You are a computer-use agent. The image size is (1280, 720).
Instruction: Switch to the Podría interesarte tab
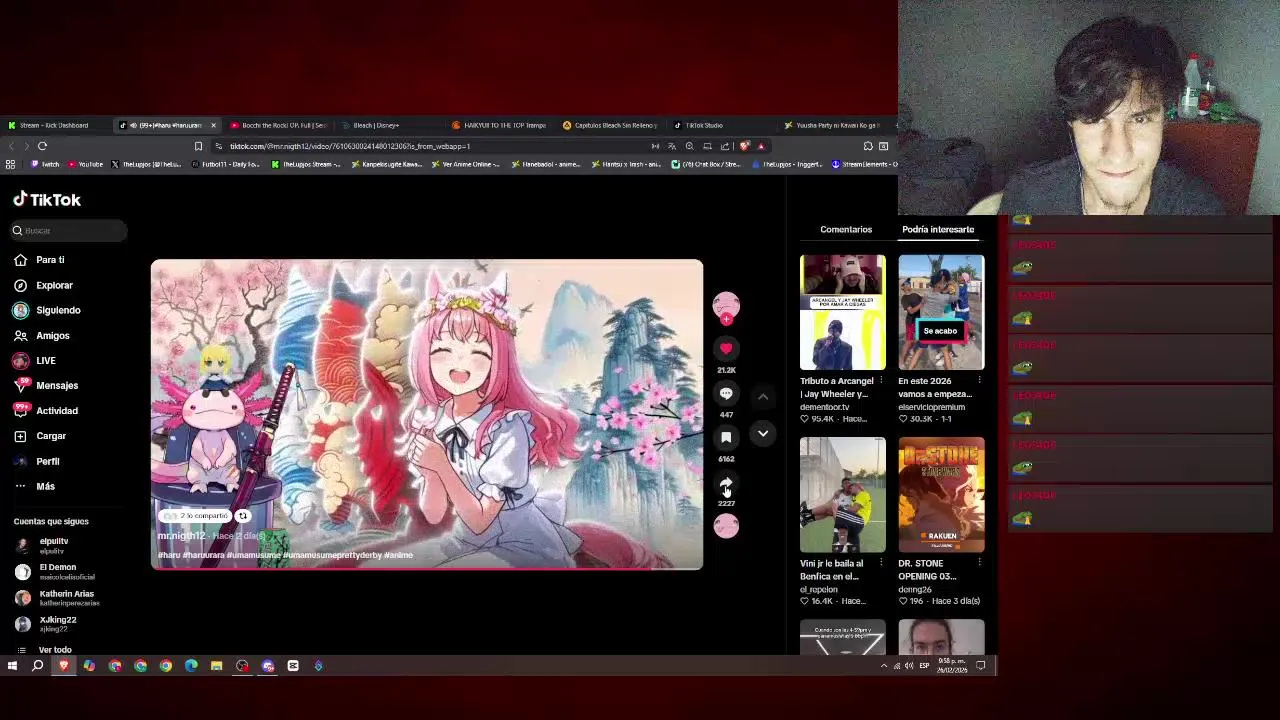938,229
